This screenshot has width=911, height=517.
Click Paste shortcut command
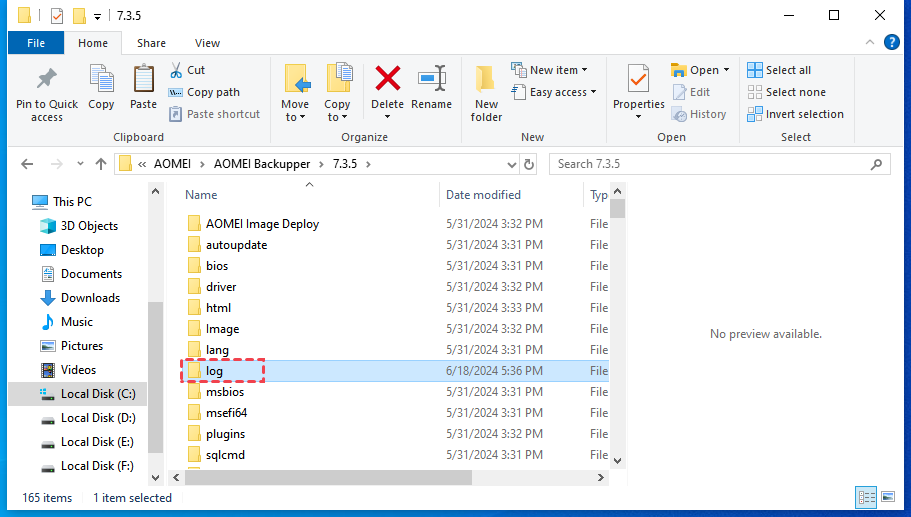(214, 114)
